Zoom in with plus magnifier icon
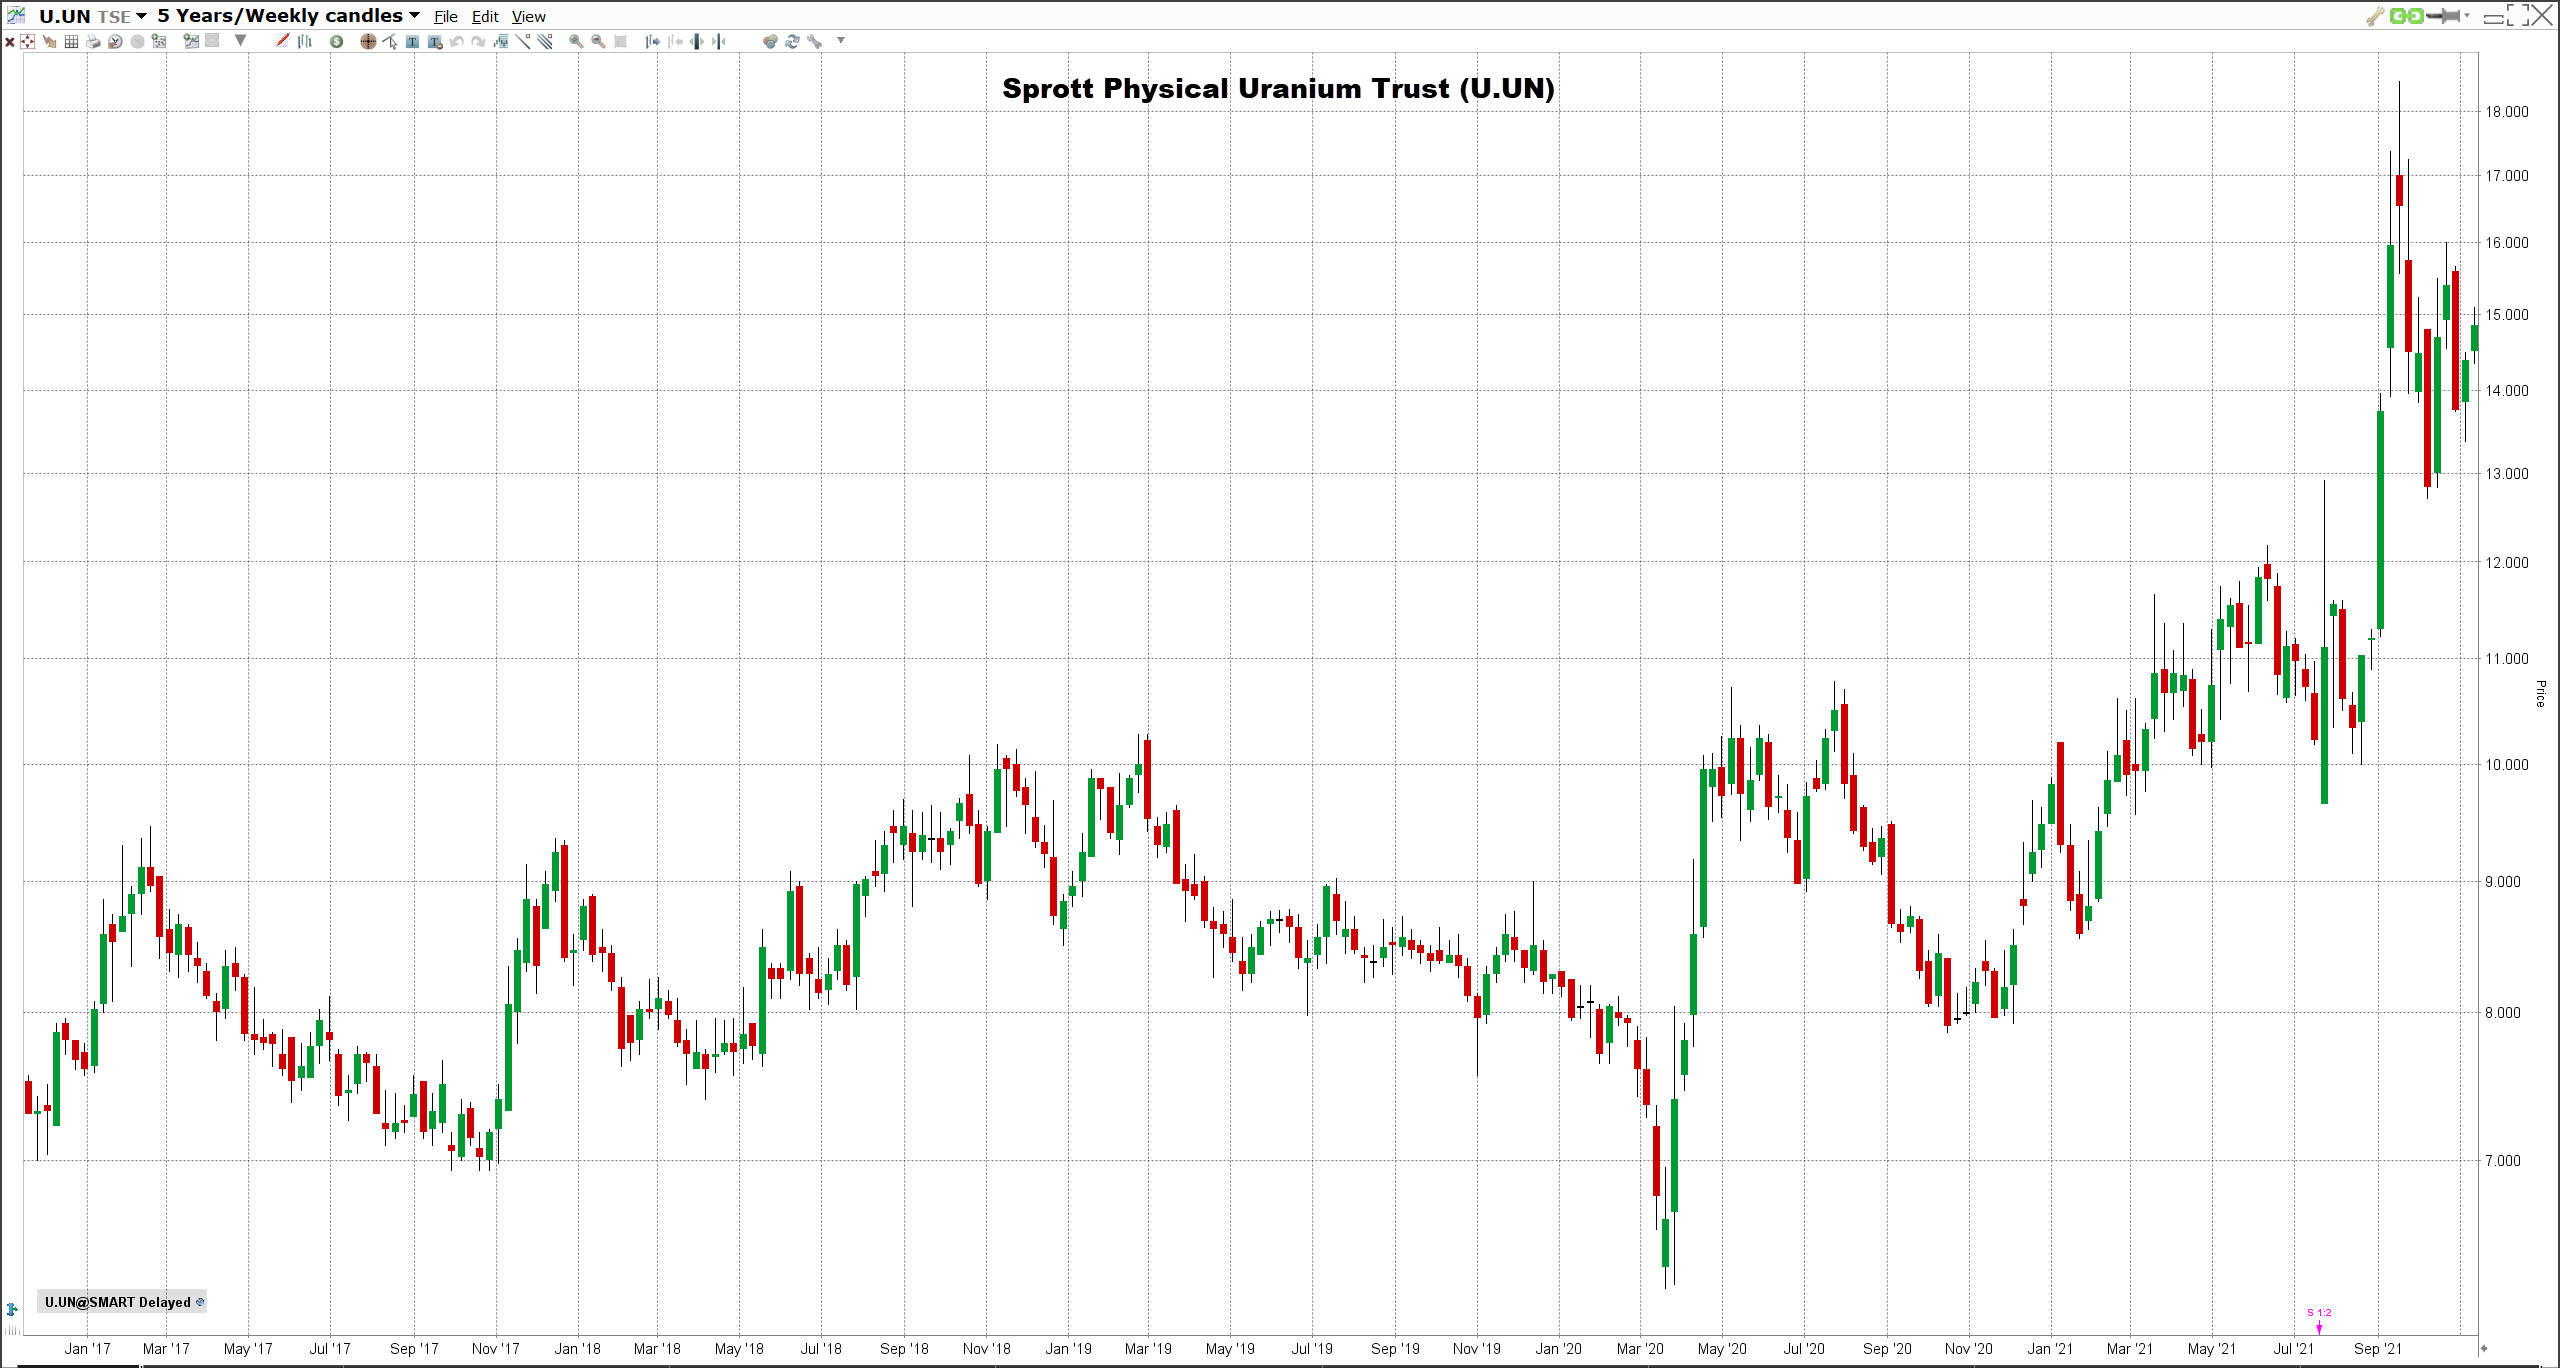This screenshot has height=1368, width=2560. click(x=576, y=42)
